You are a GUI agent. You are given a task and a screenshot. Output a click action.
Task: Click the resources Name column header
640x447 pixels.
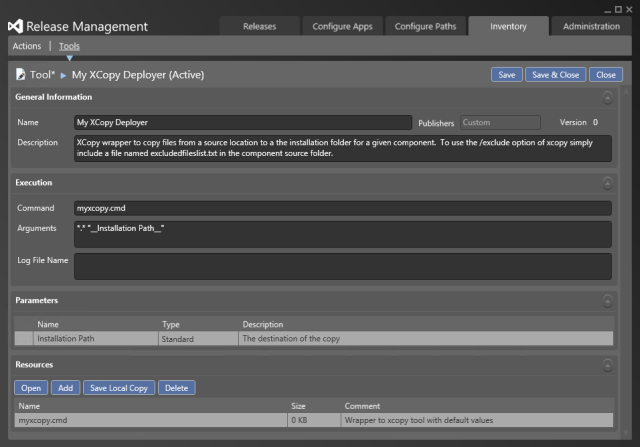coord(29,406)
